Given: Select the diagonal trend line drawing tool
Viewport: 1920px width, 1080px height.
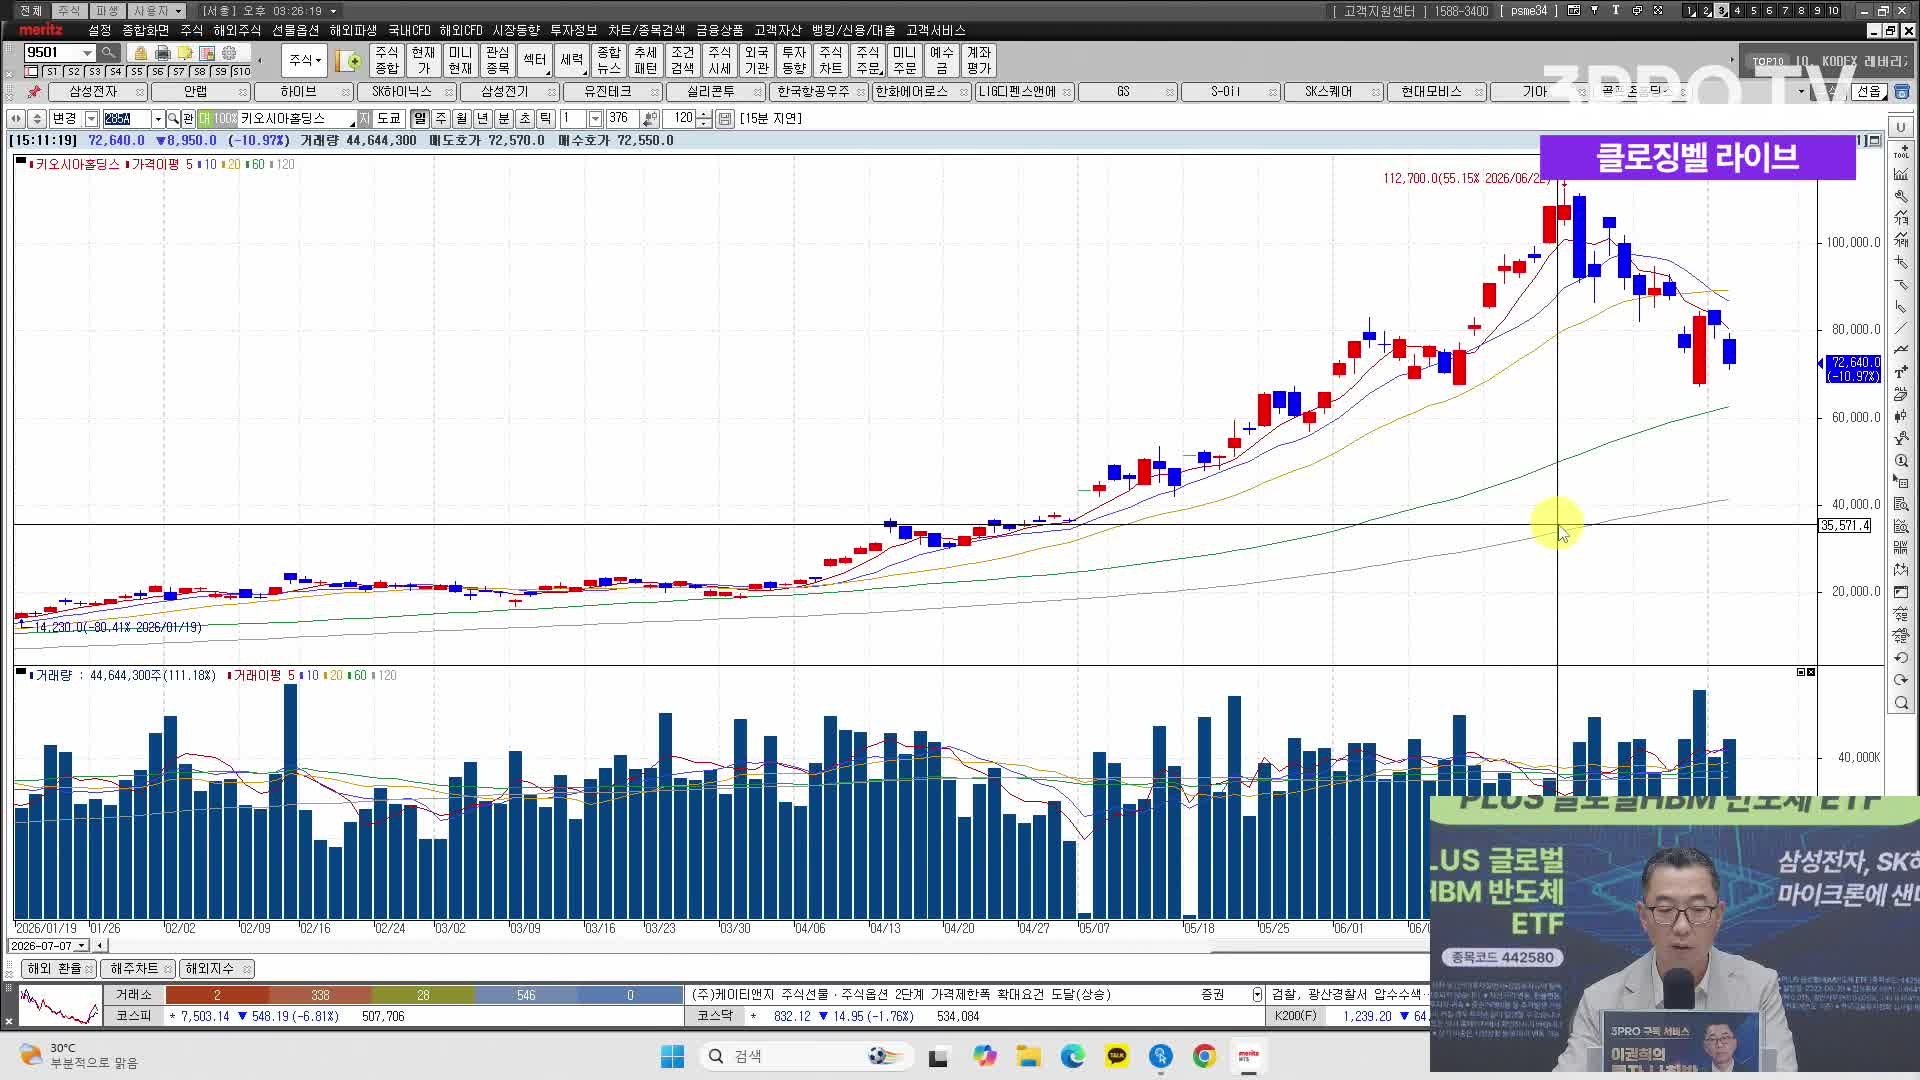Looking at the screenshot, I should coord(1901,328).
